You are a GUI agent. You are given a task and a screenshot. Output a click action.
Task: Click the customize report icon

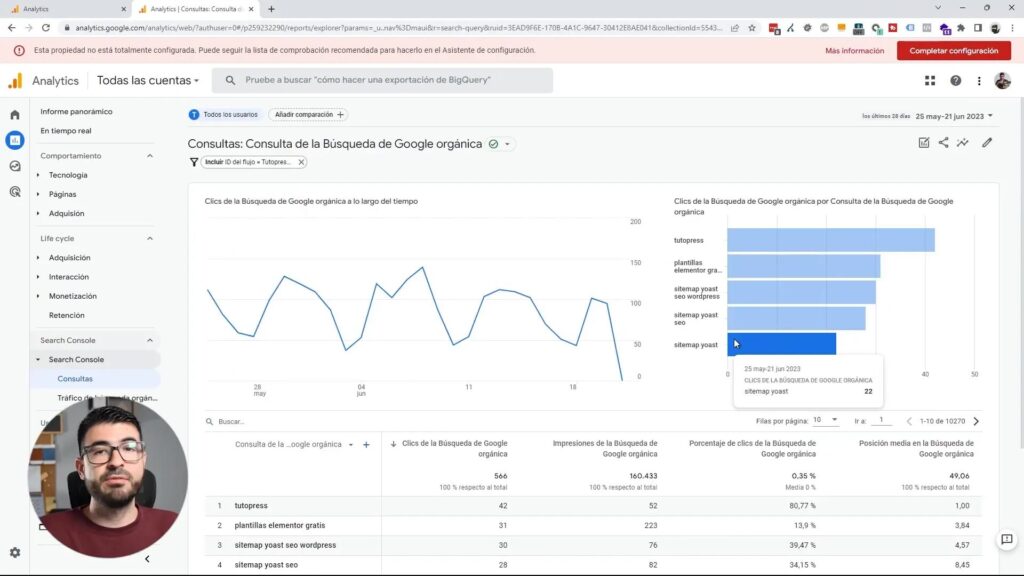point(923,142)
